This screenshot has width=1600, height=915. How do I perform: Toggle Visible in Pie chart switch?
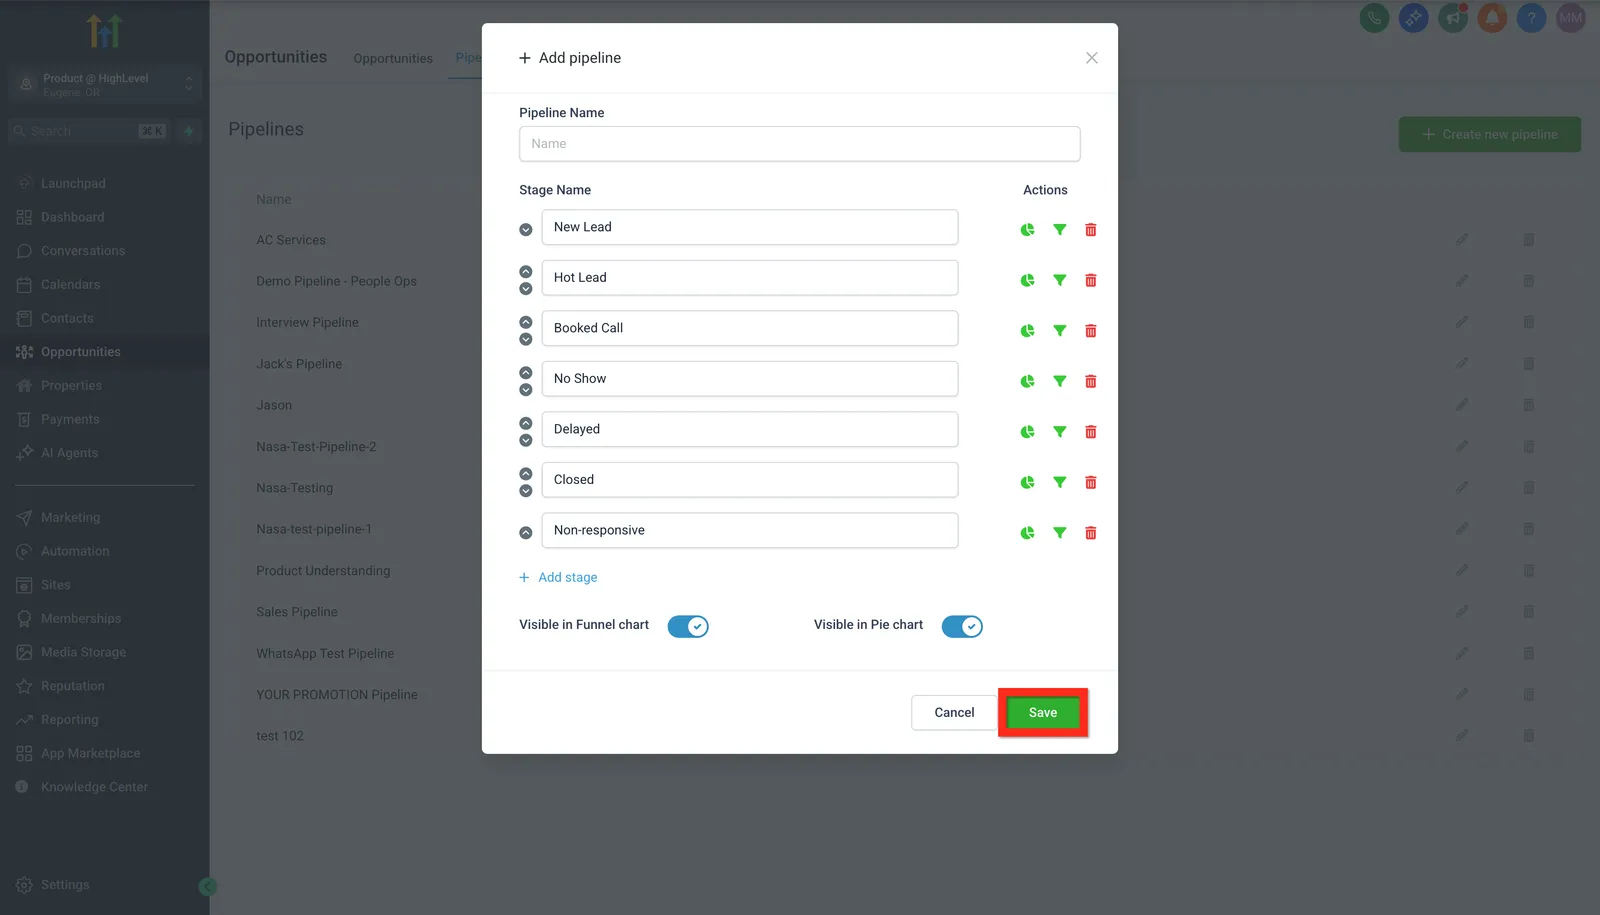click(962, 626)
